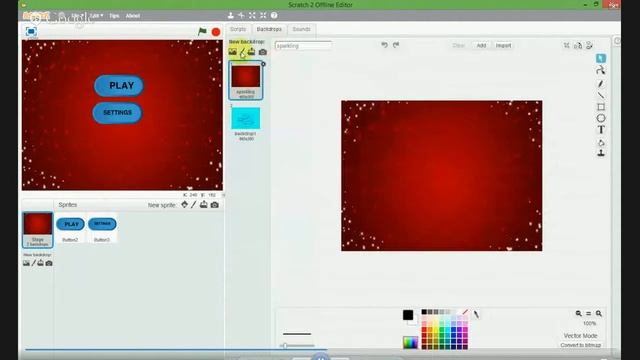Zoom out the paint canvas
Viewport: 640px width, 360px height.
[x=578, y=313]
